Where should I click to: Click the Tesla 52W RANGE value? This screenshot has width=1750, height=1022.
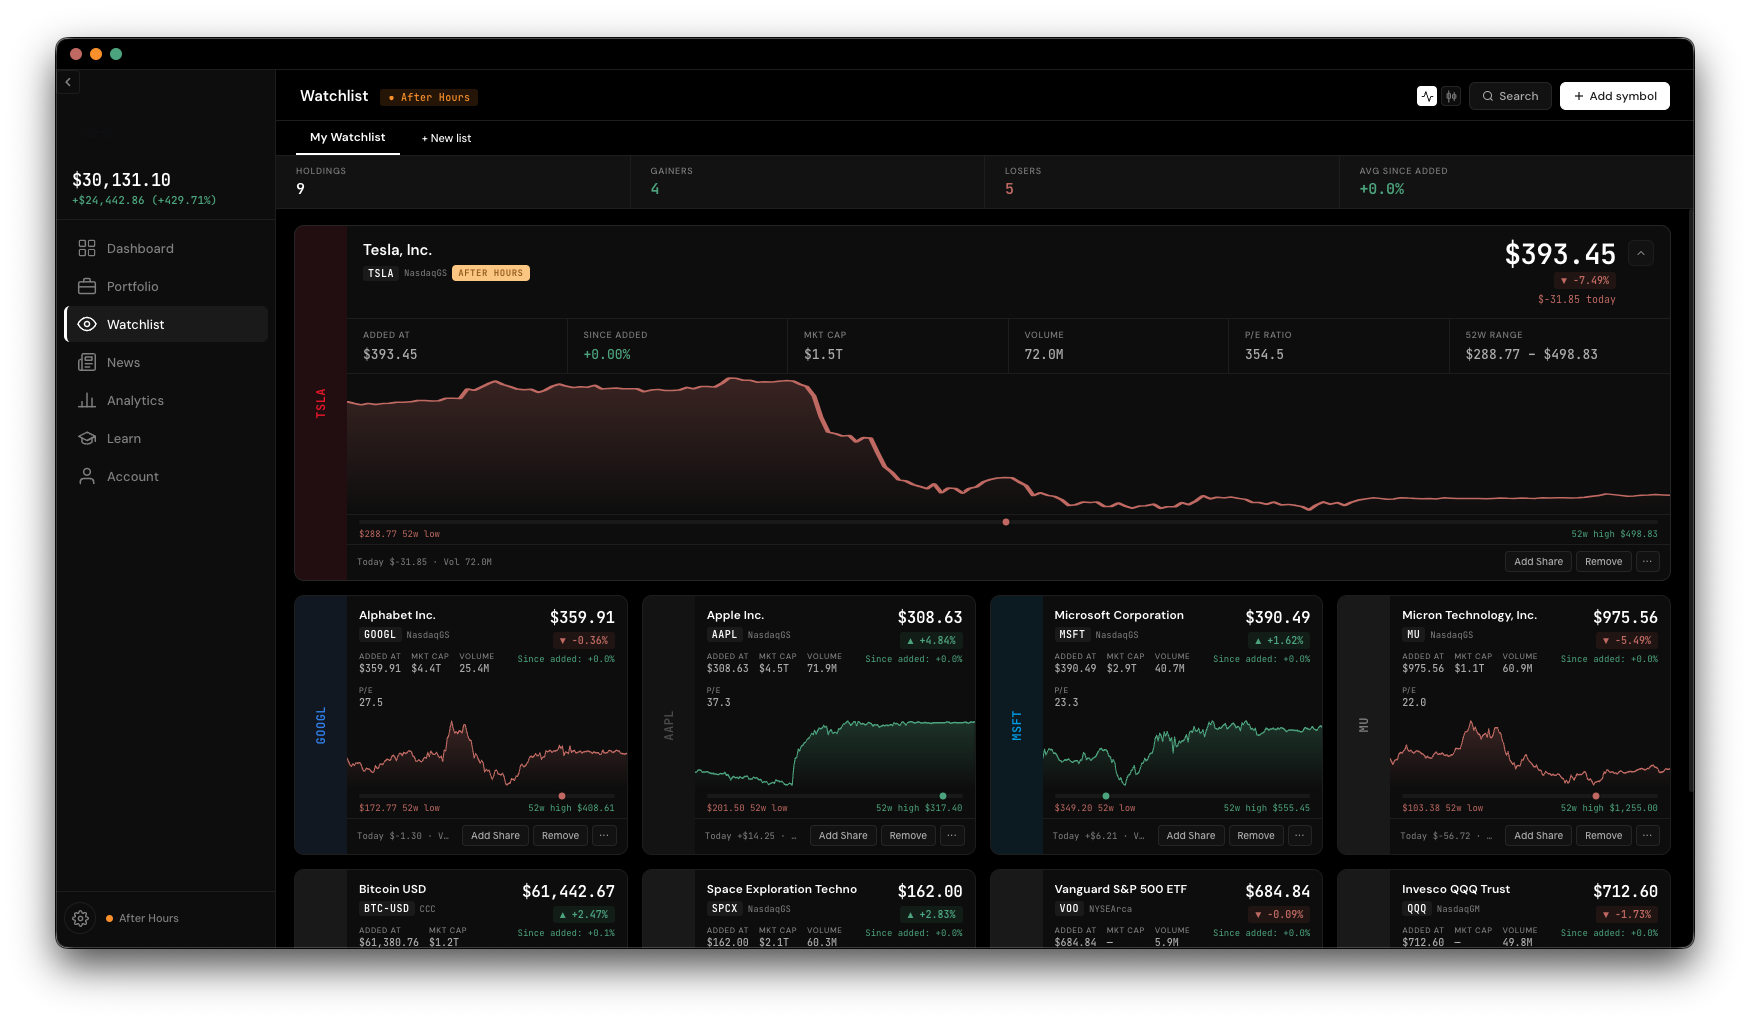pyautogui.click(x=1531, y=354)
